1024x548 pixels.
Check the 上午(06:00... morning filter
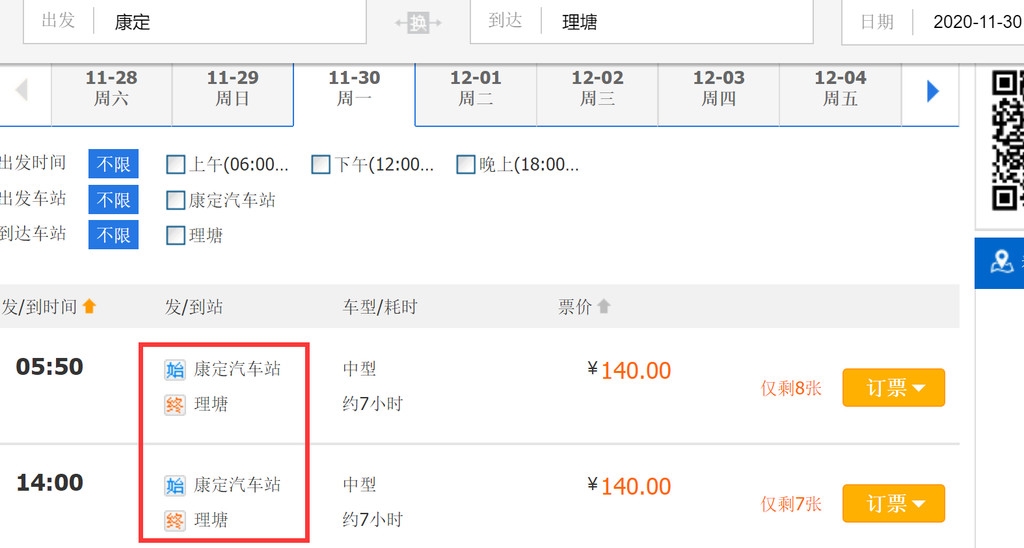coord(176,165)
